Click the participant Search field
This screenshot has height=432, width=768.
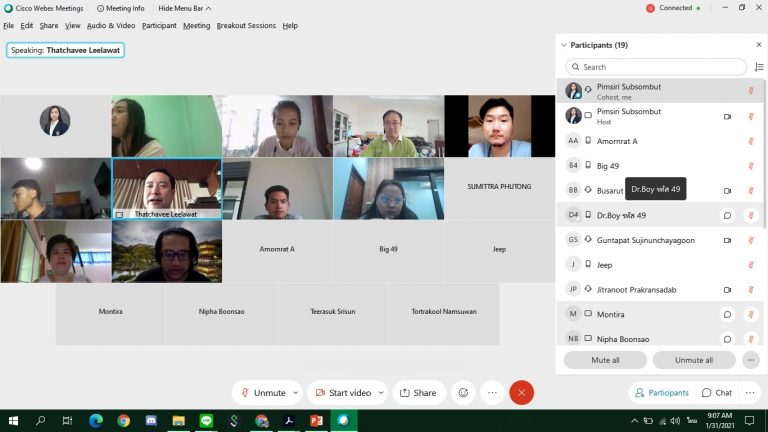click(x=656, y=67)
